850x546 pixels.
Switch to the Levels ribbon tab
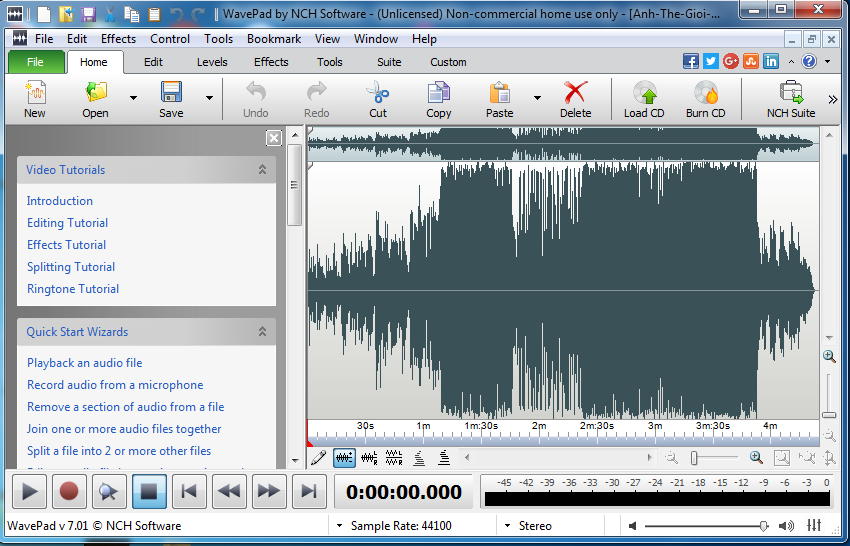[x=212, y=62]
